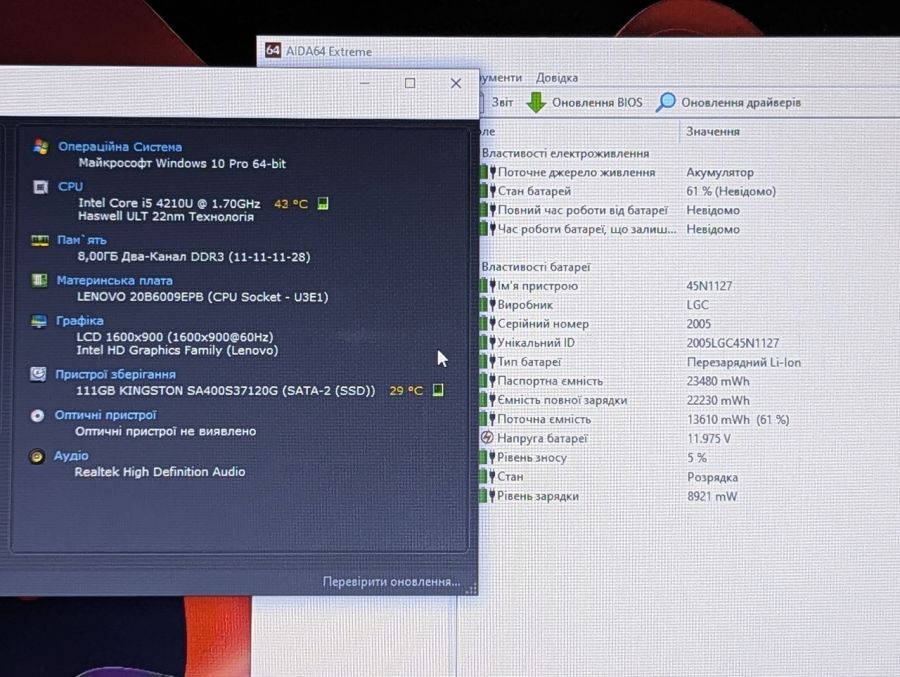900x677 pixels.
Task: Click the green SSD temperature indicator icon
Action: click(438, 390)
